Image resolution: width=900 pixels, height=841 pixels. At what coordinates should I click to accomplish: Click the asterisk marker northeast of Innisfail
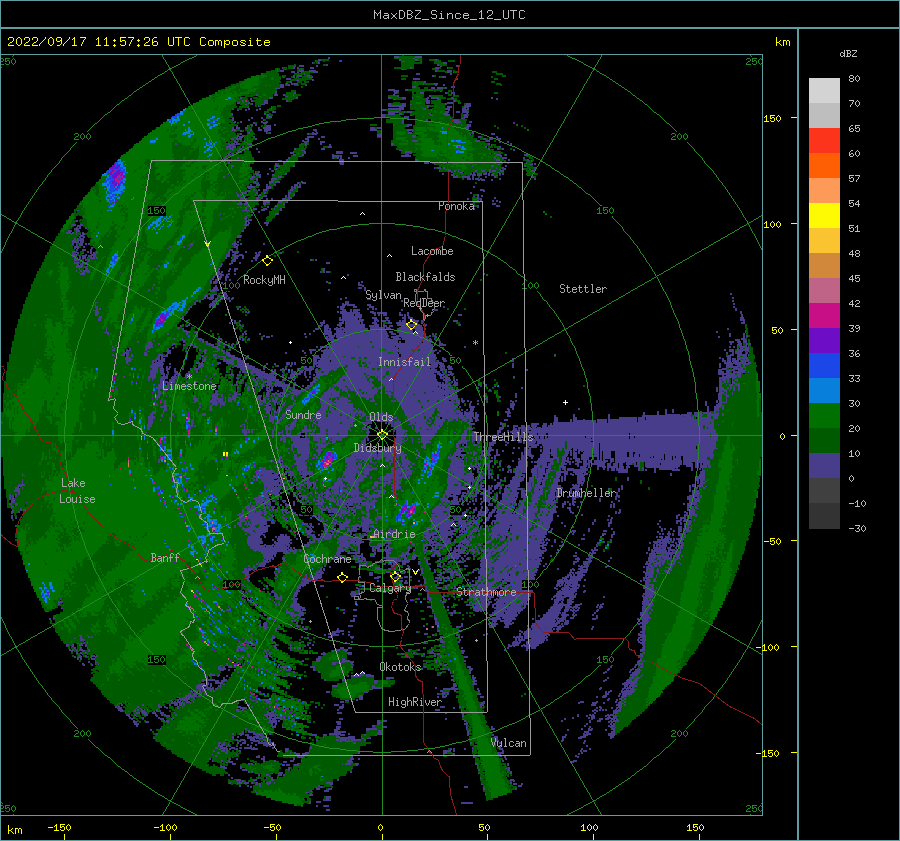(x=475, y=343)
